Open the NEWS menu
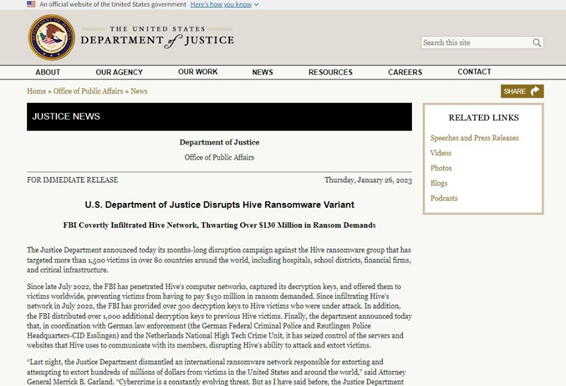The width and height of the screenshot is (566, 386). [x=262, y=72]
